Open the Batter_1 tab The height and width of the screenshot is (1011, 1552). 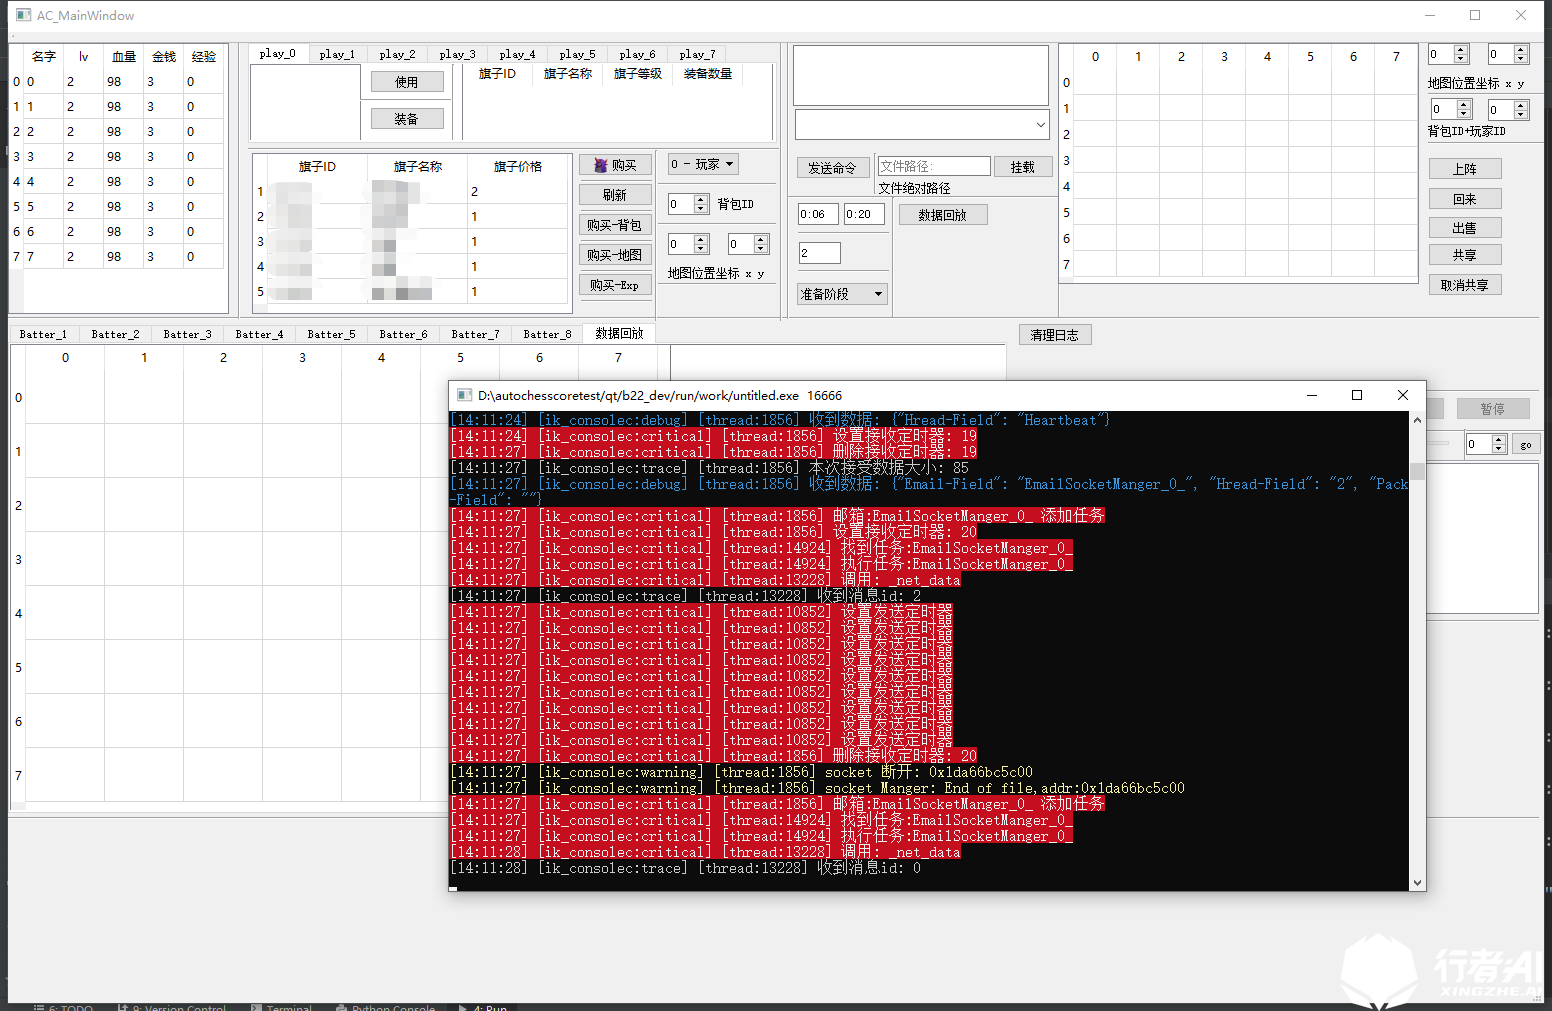[43, 334]
